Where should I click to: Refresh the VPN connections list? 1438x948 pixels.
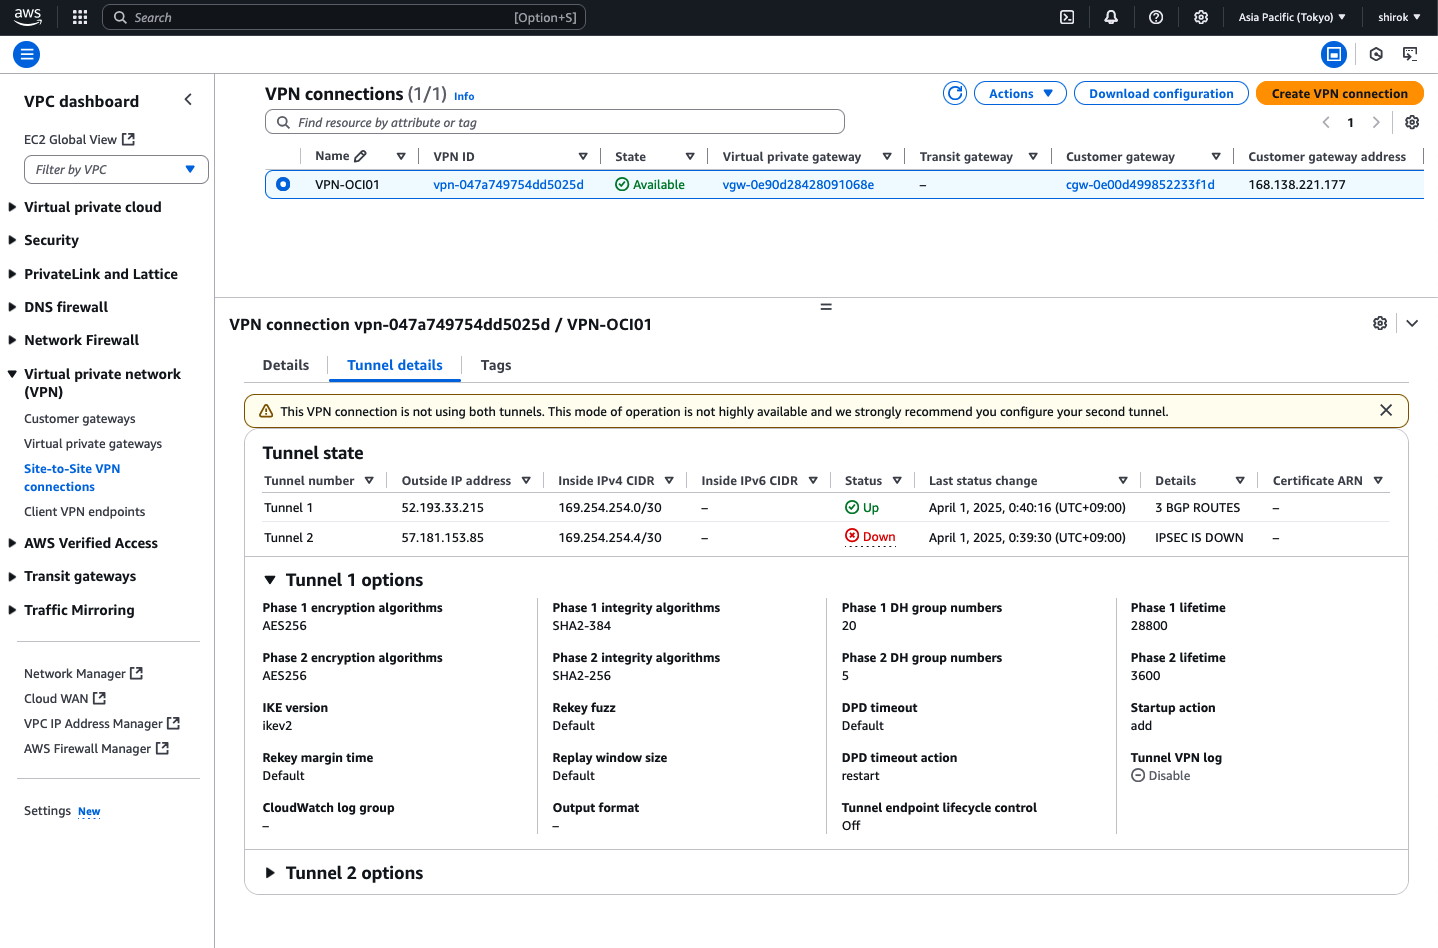955,93
